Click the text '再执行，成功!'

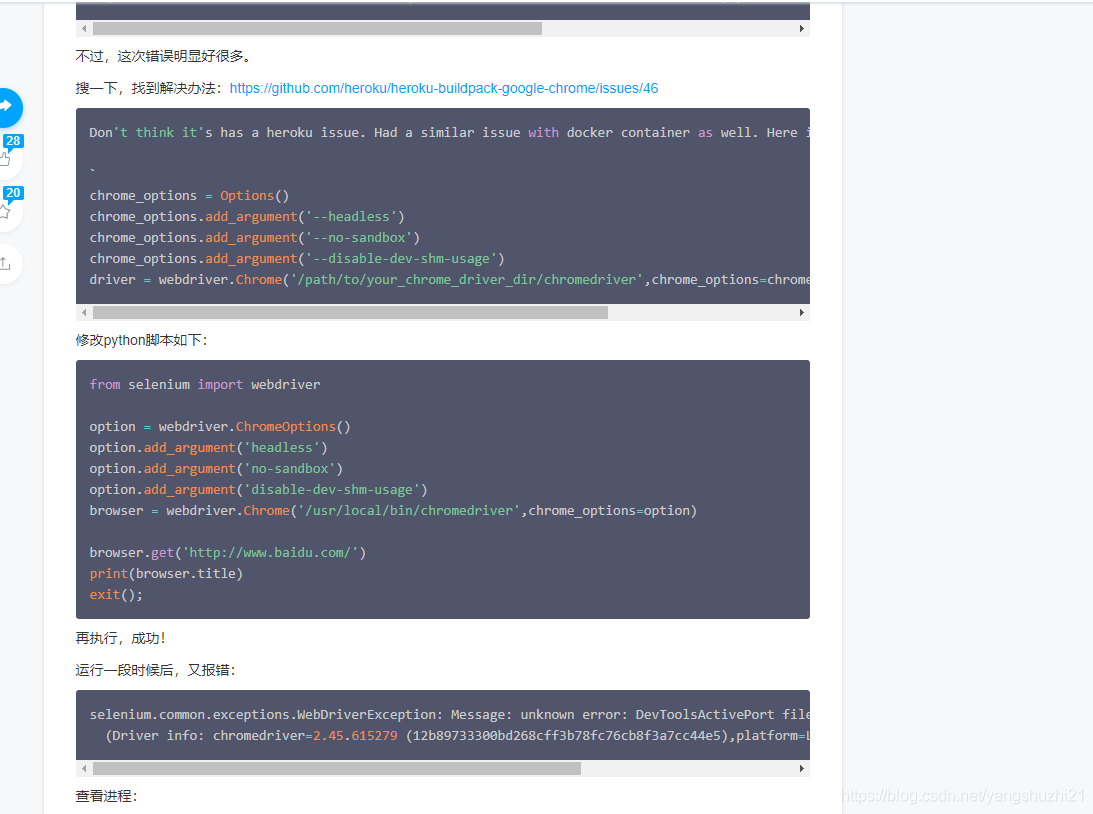(120, 638)
